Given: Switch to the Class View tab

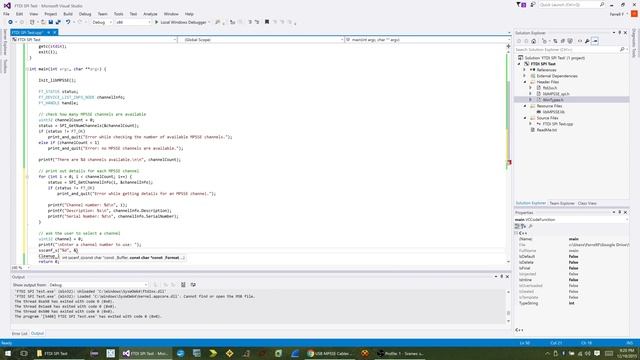Looking at the screenshot, I should coord(587,203).
